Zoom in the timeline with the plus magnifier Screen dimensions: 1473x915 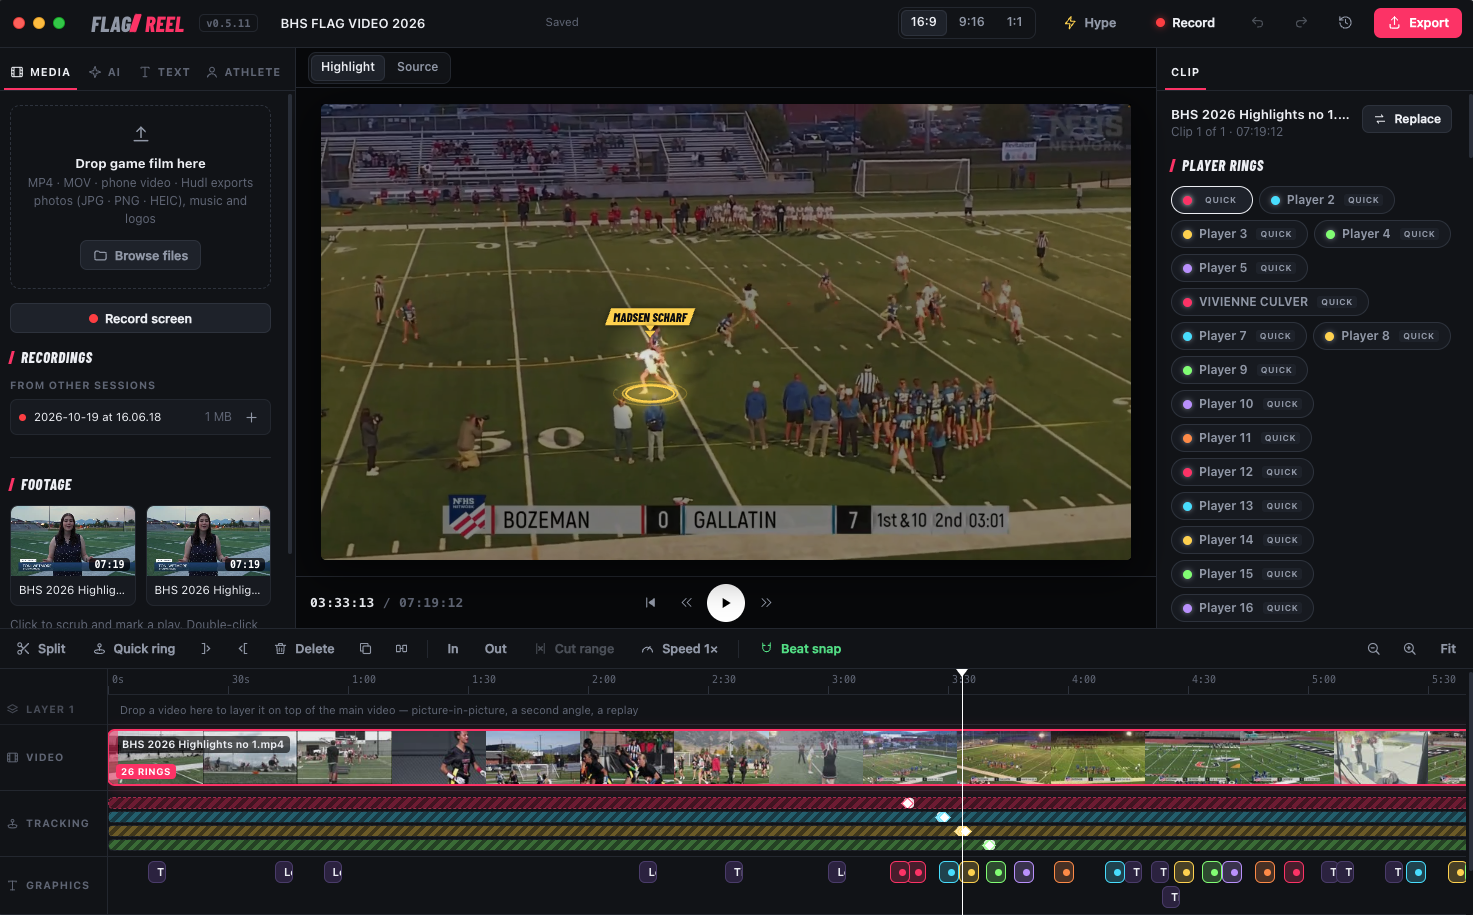[x=1410, y=649]
